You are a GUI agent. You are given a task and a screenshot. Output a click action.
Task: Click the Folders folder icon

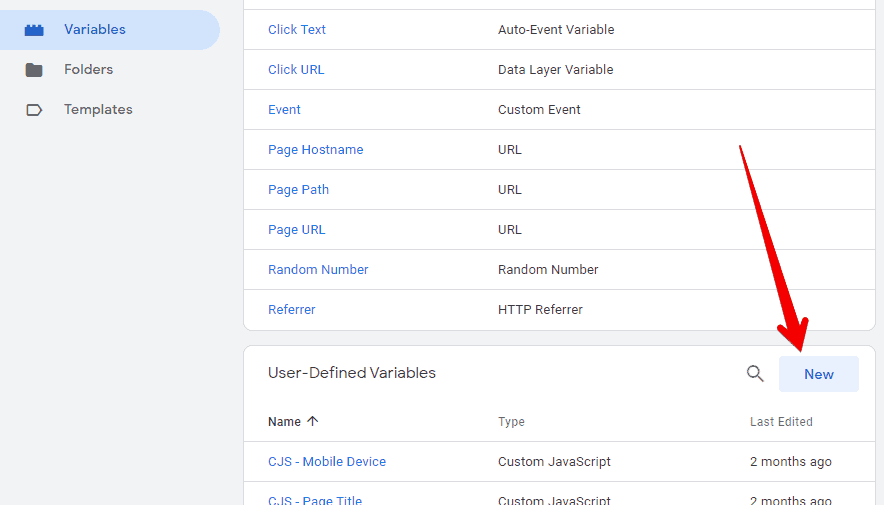point(34,70)
